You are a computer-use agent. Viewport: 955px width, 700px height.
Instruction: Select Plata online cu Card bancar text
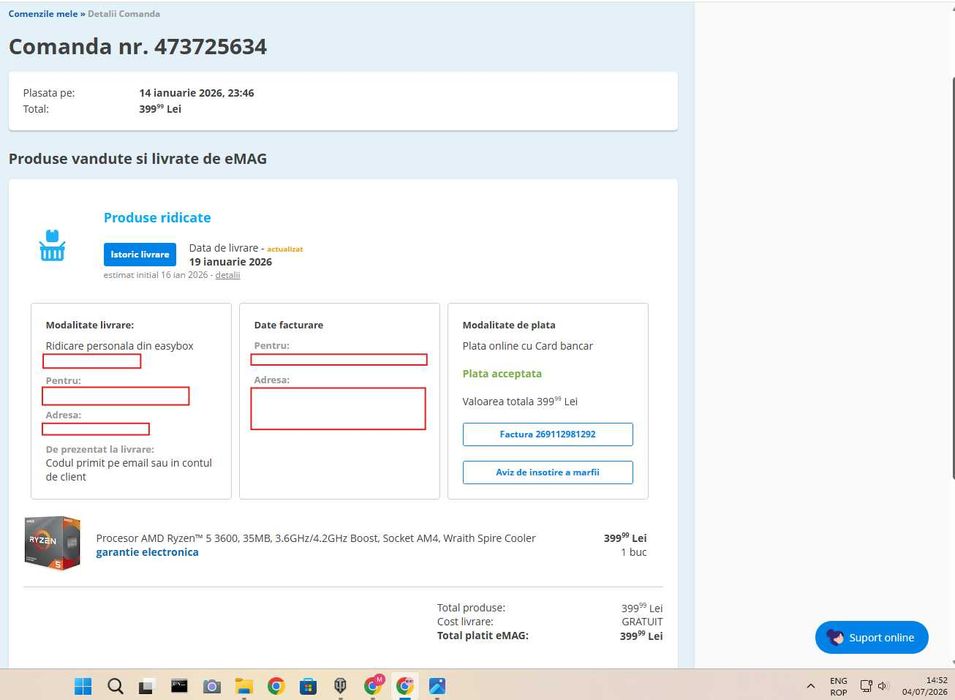point(527,346)
